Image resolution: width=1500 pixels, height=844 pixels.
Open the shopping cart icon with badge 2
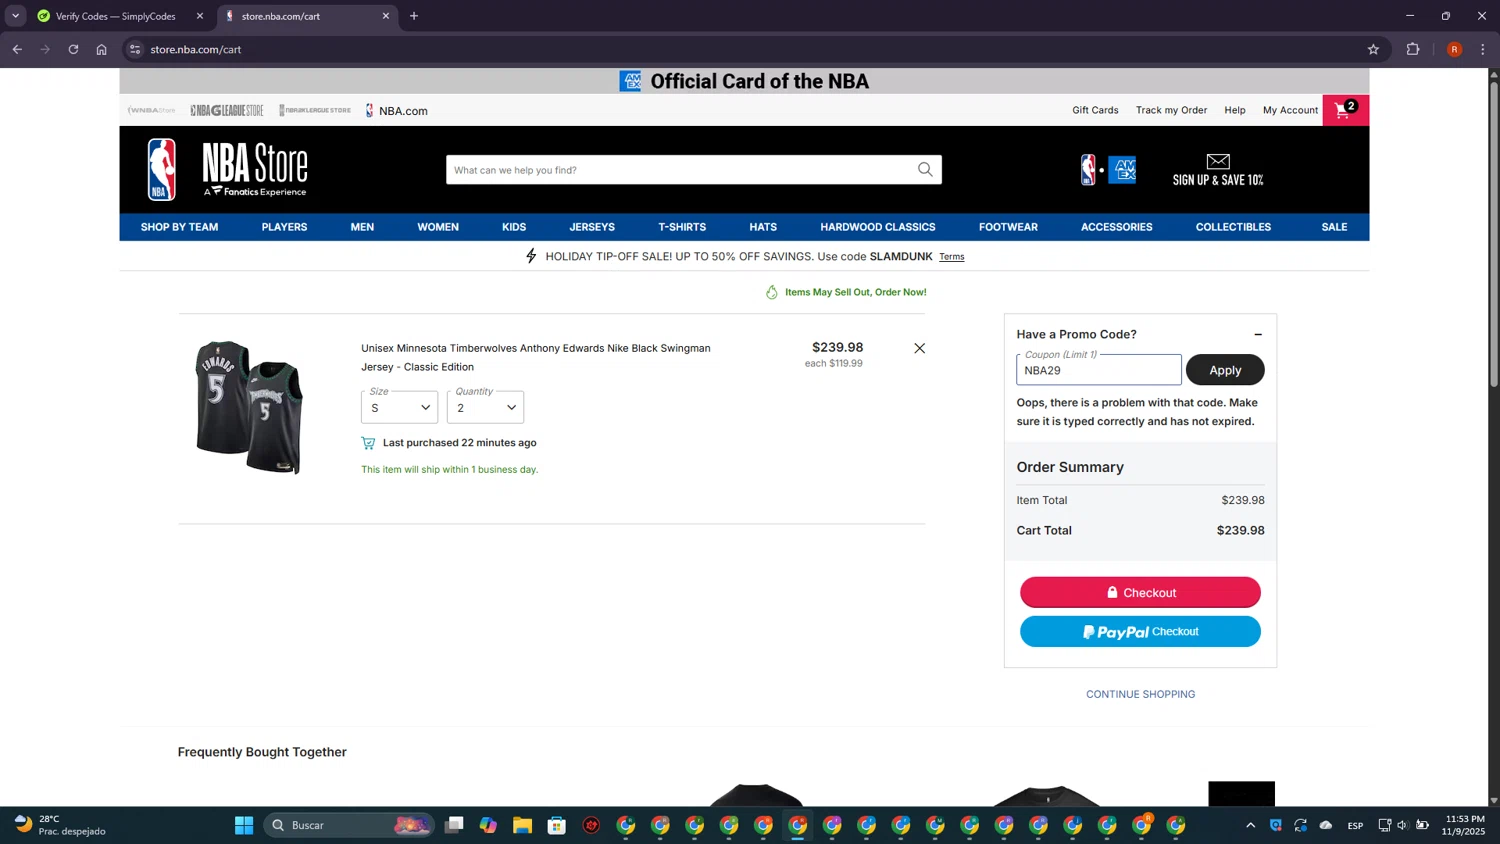tap(1345, 110)
